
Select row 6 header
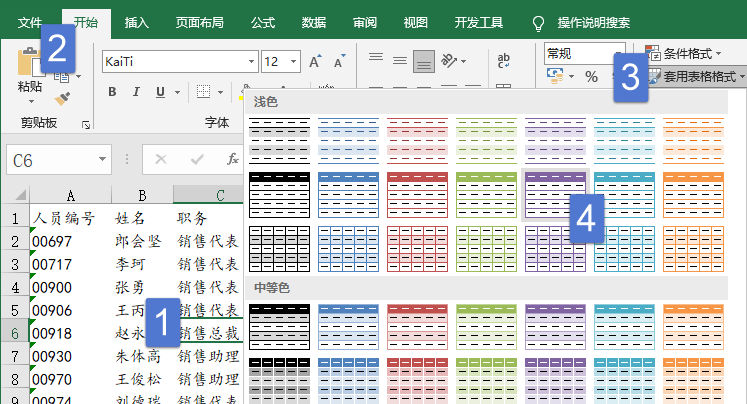tap(15, 333)
